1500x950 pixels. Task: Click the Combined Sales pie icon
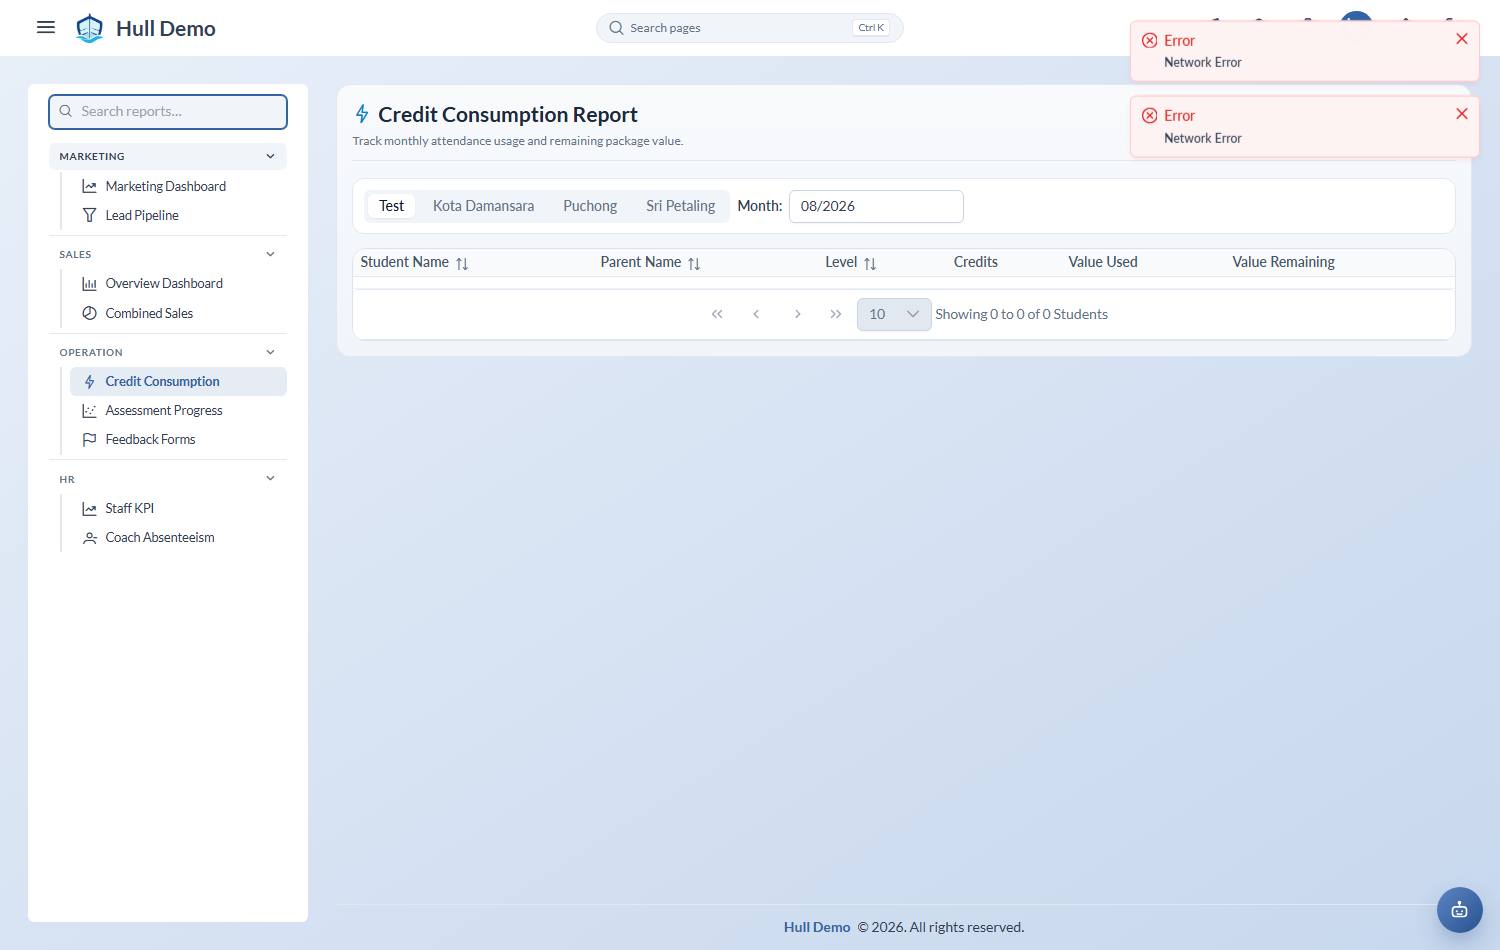[89, 313]
